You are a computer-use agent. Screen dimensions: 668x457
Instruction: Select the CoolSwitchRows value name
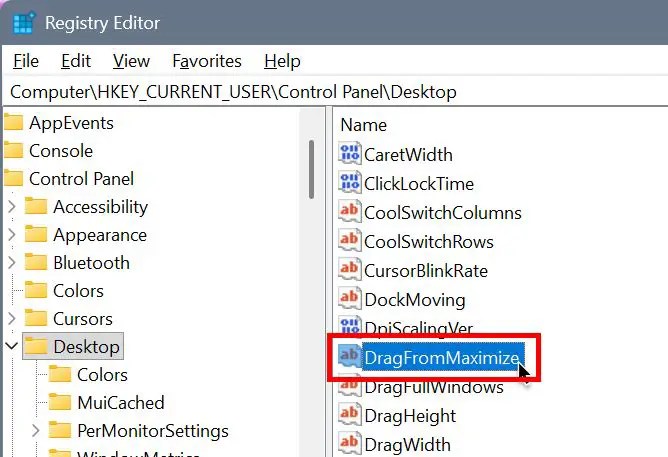click(x=429, y=241)
